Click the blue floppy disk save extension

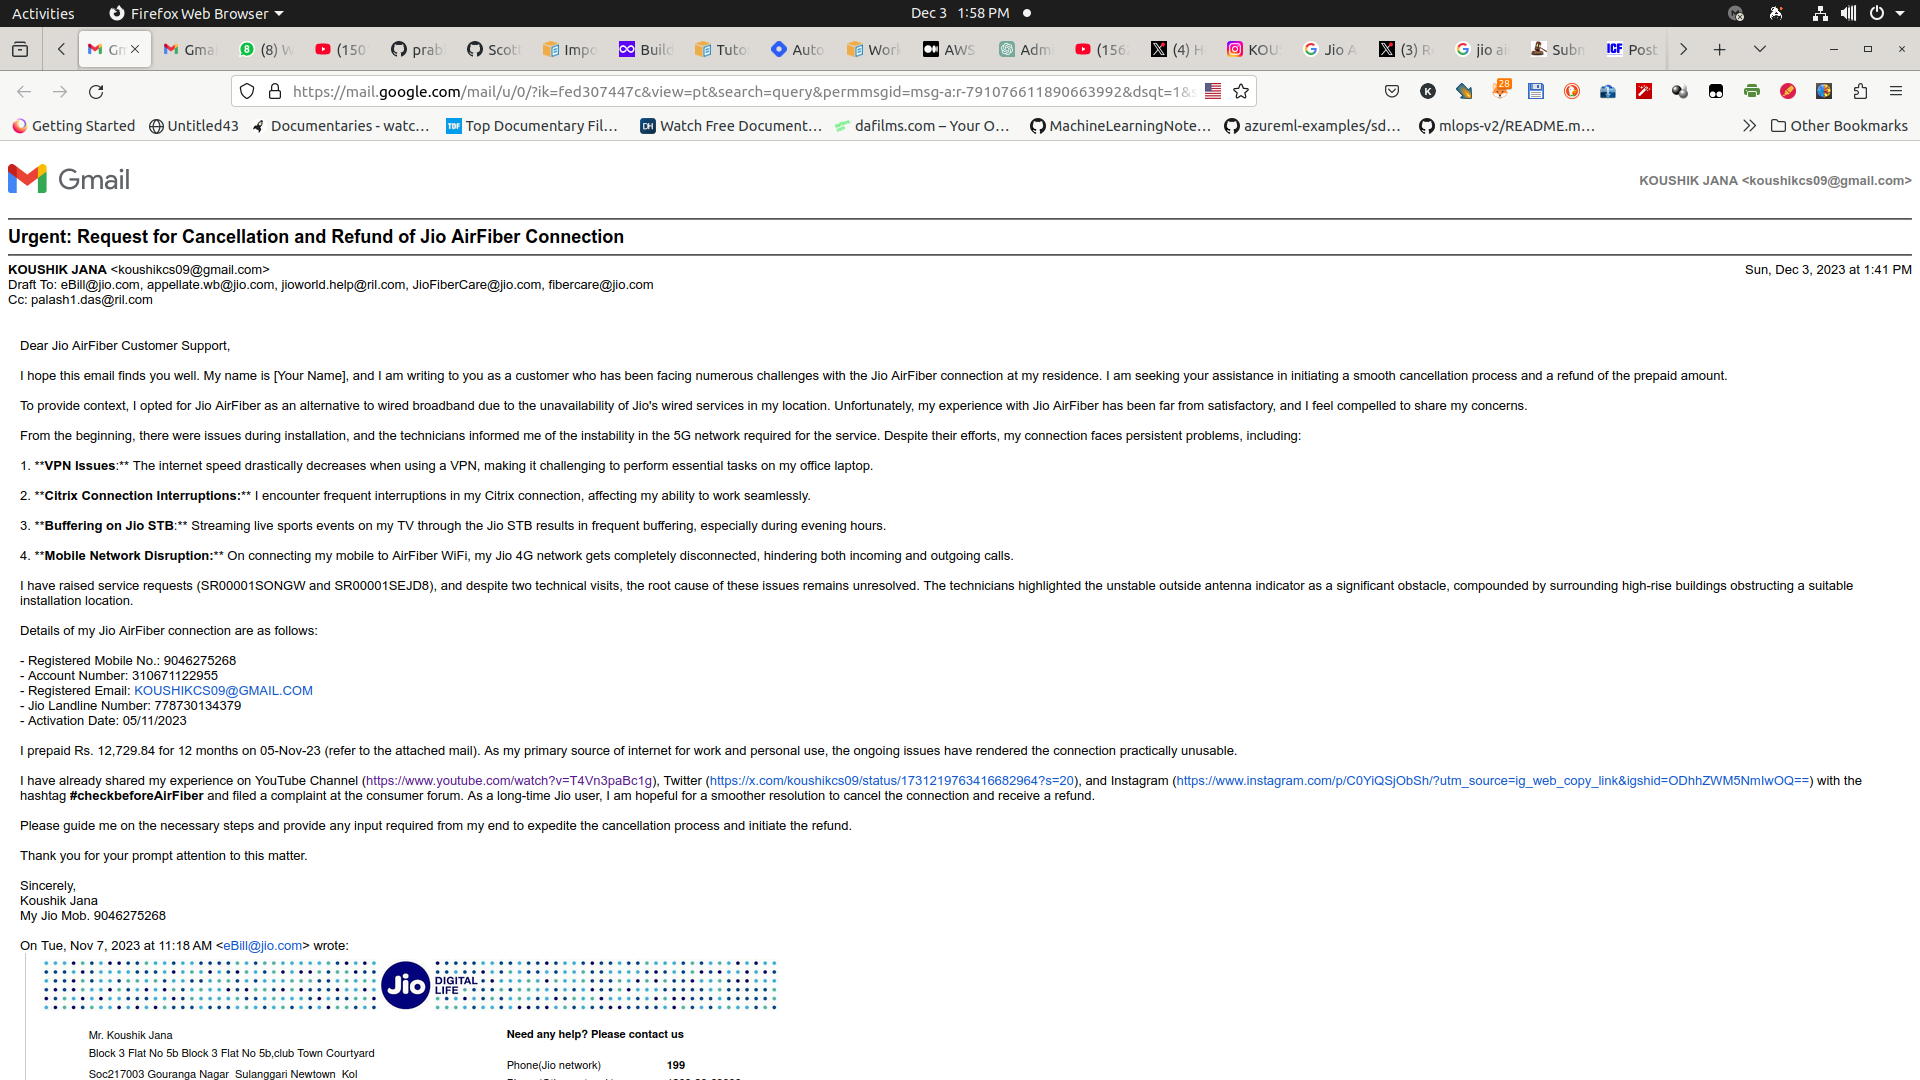point(1536,91)
